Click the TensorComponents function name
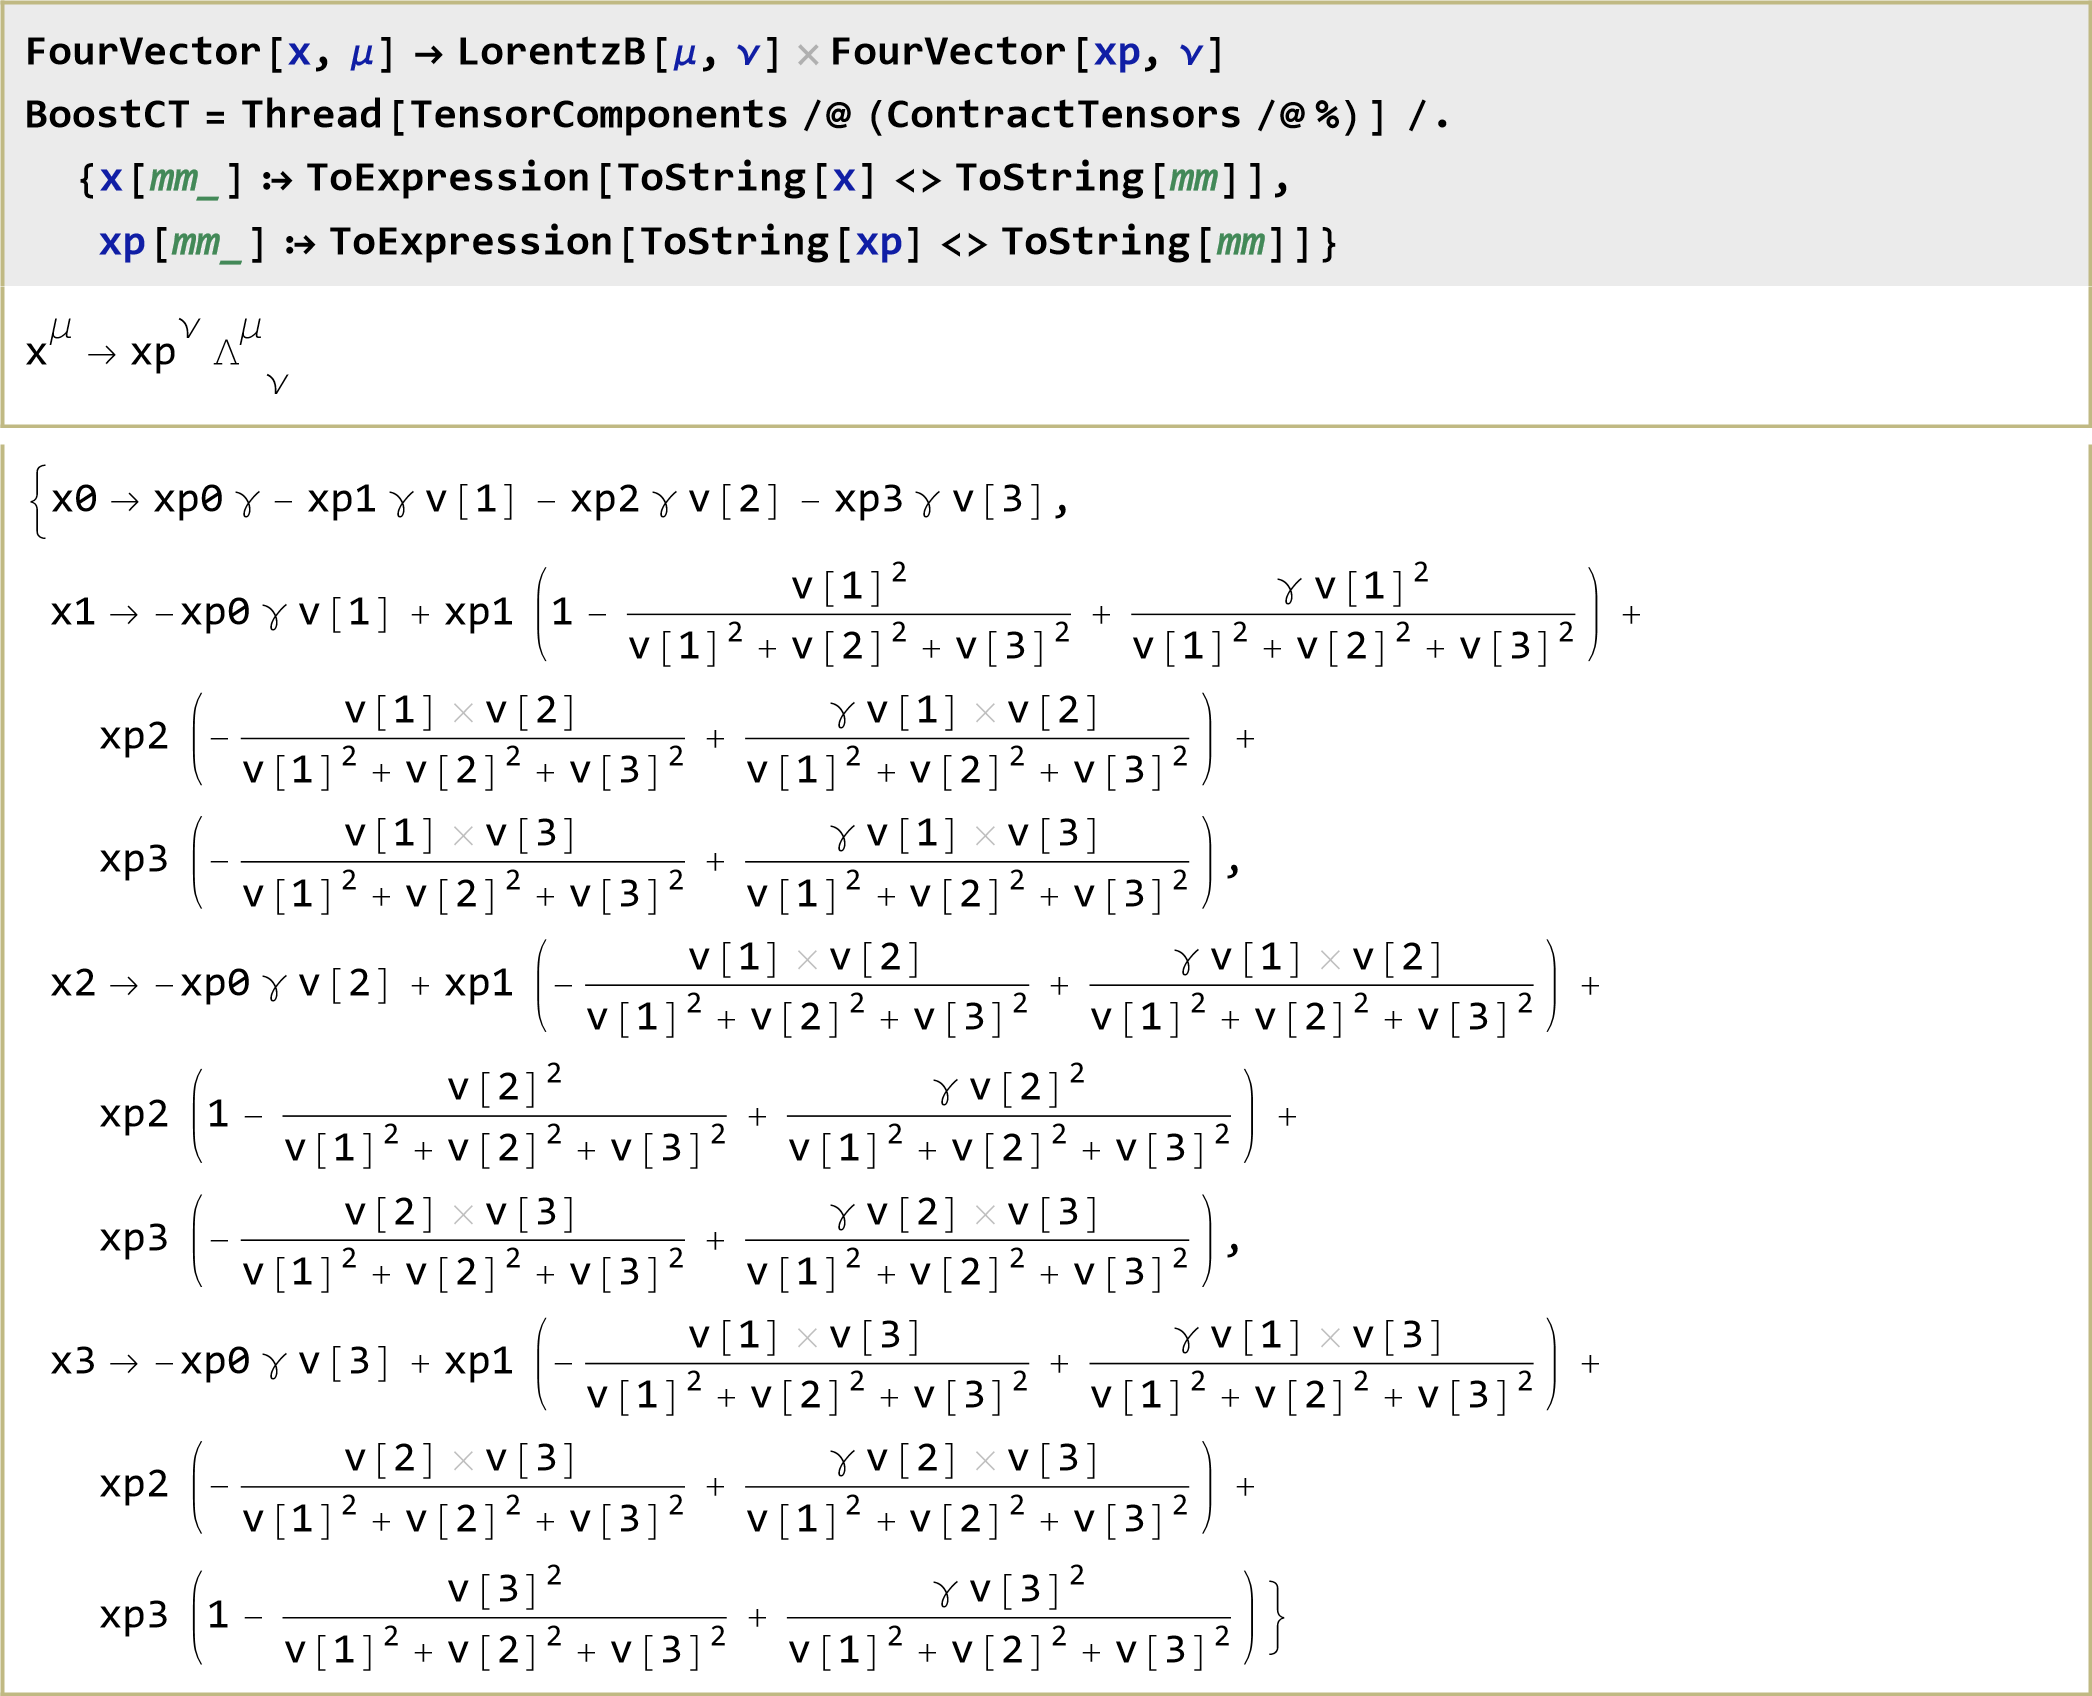The image size is (2092, 1696). pos(599,115)
